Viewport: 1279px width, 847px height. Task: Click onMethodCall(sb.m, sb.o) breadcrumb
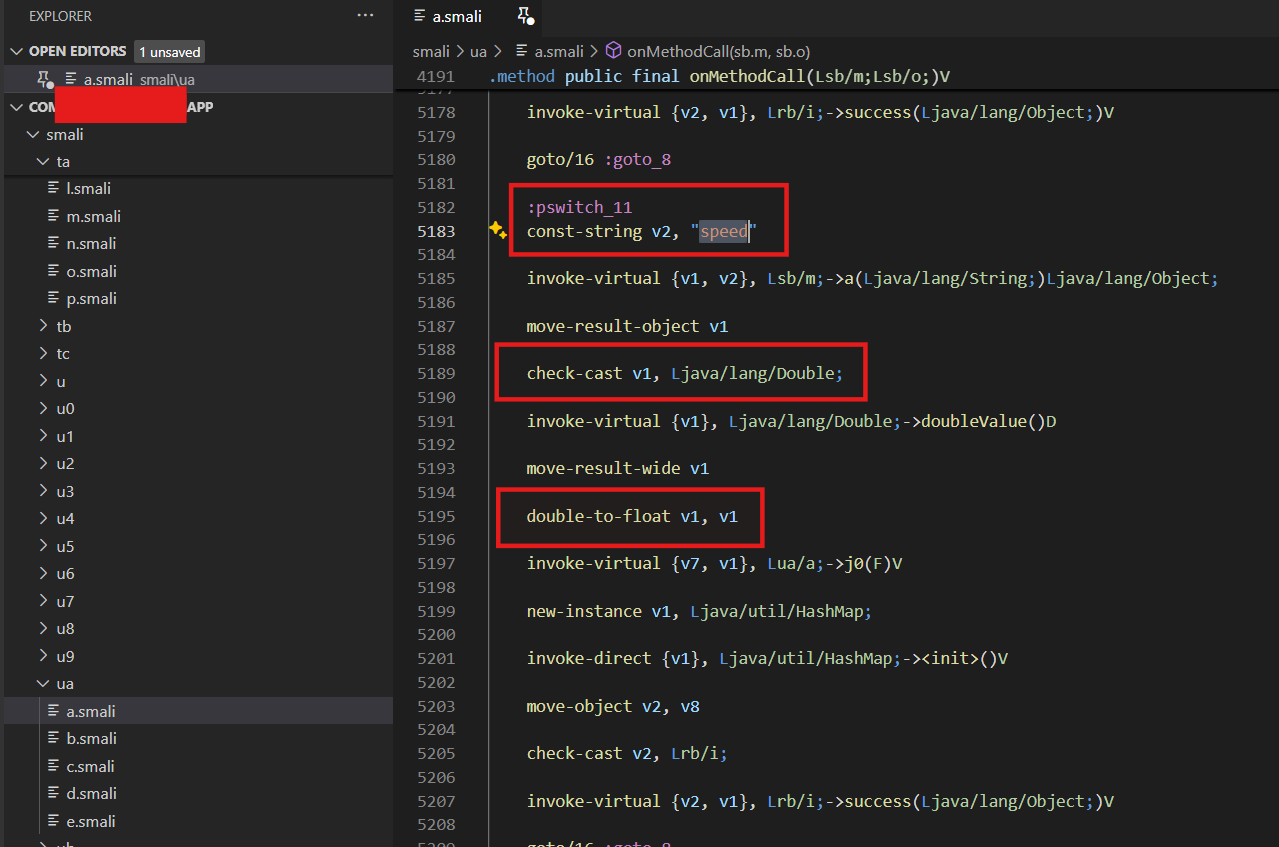coord(718,51)
